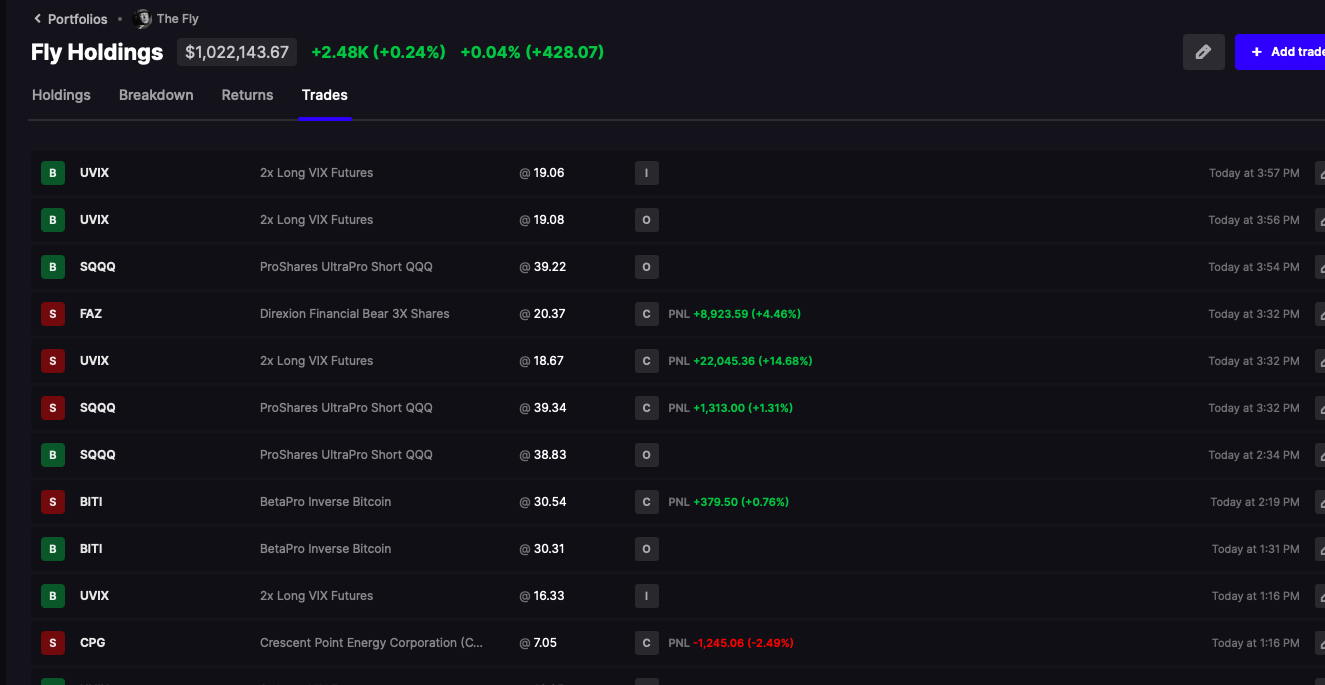Viewport: 1325px width, 685px height.
Task: Click C tag on FAZ trade
Action: tap(647, 314)
